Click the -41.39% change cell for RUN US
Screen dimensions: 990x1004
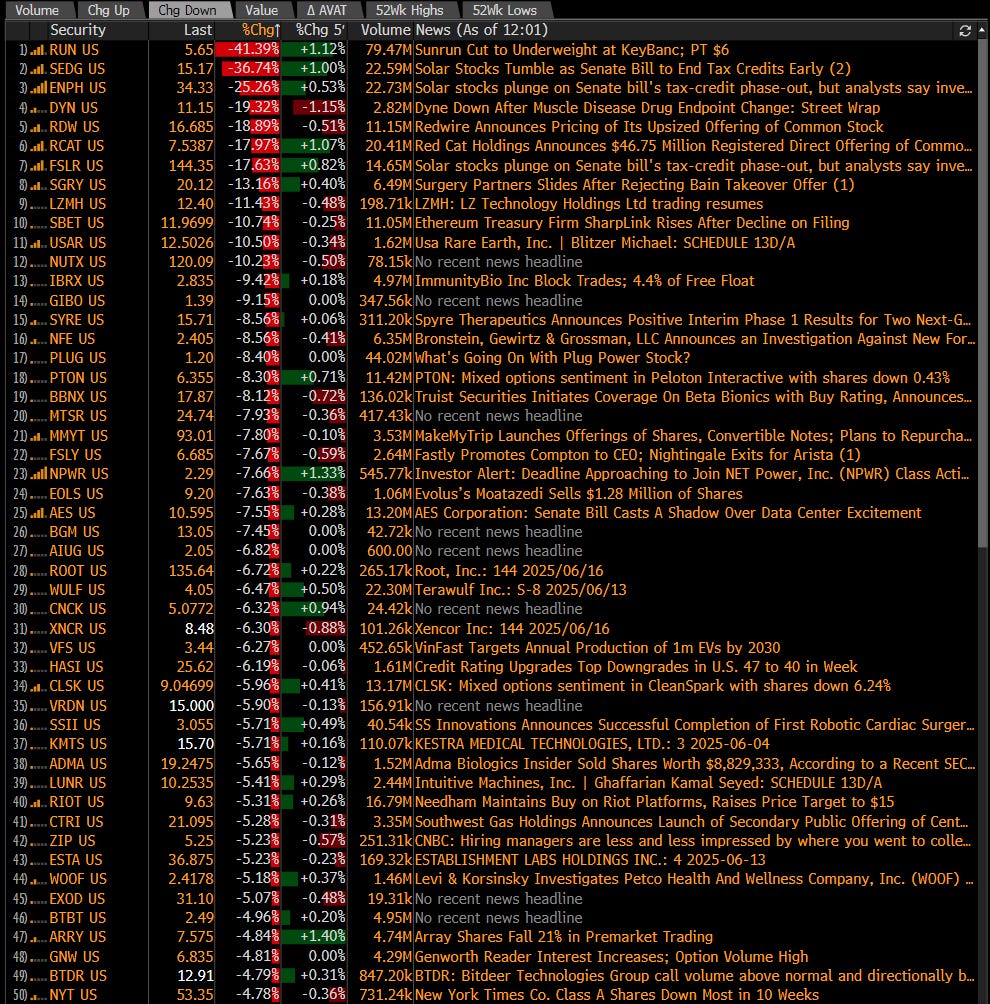pos(248,50)
